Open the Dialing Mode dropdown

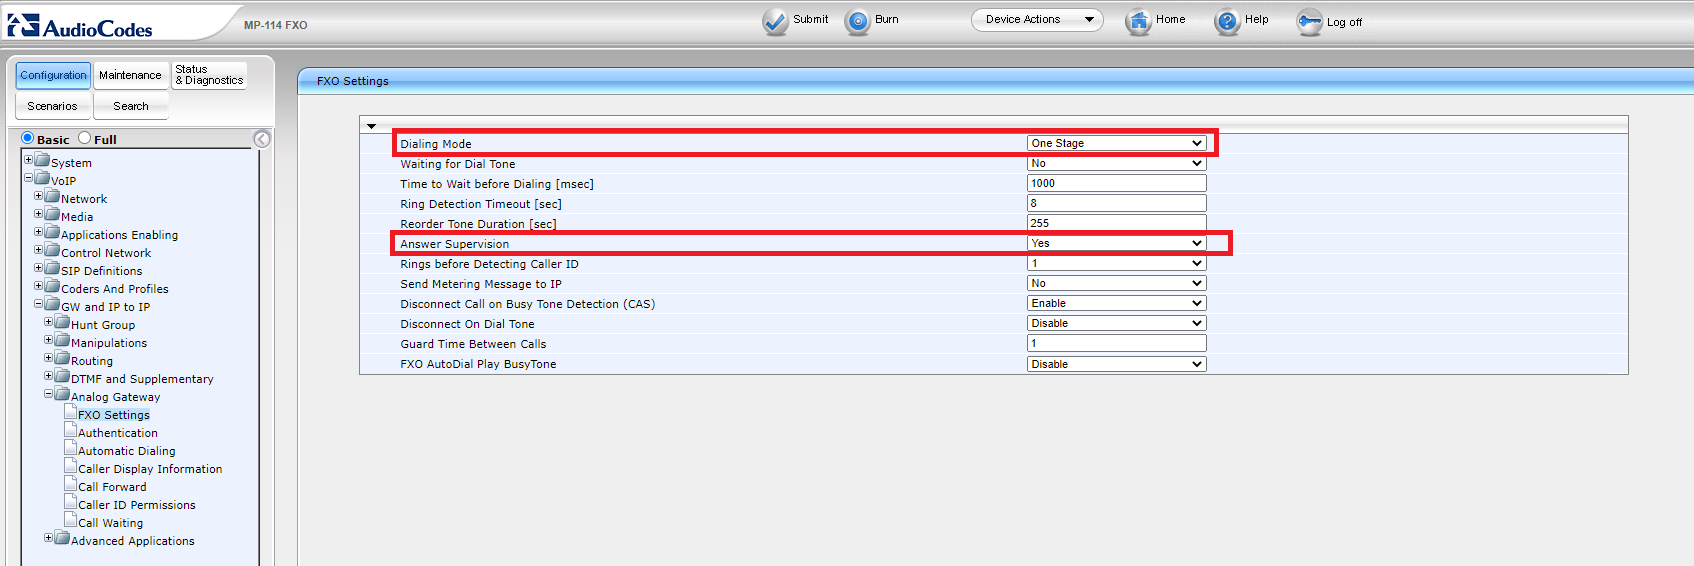click(x=1116, y=143)
